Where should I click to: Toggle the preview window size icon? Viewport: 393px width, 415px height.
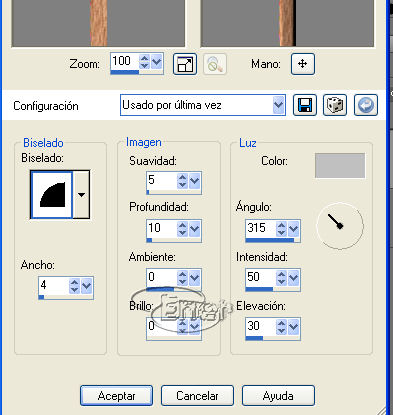[185, 64]
